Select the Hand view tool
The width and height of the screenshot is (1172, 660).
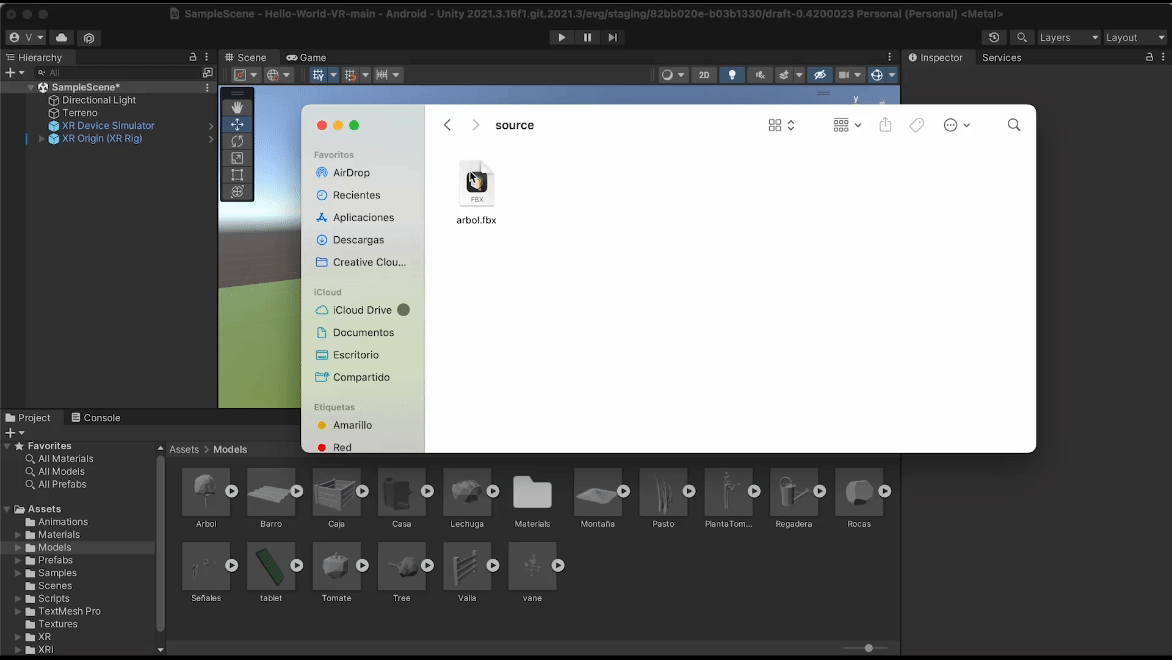pos(237,107)
